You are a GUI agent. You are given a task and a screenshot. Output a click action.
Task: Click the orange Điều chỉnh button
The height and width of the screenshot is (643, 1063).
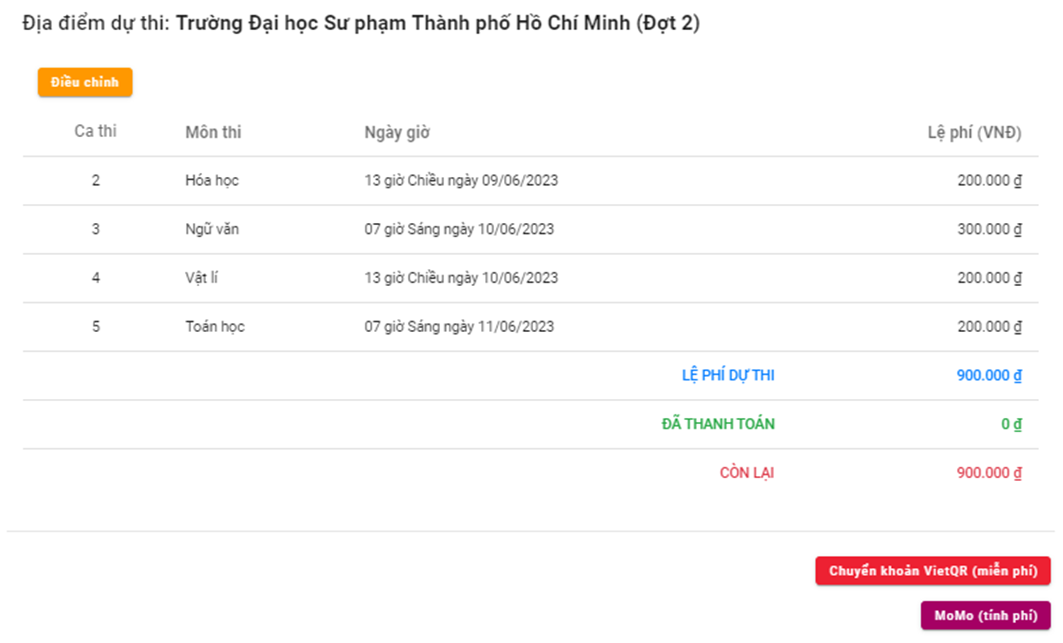point(85,82)
